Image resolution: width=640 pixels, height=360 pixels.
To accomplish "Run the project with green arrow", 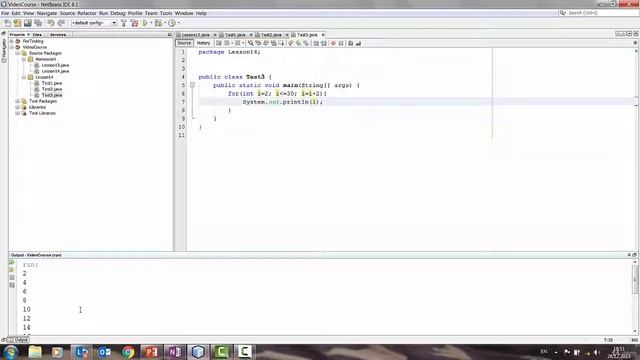I will pos(145,23).
